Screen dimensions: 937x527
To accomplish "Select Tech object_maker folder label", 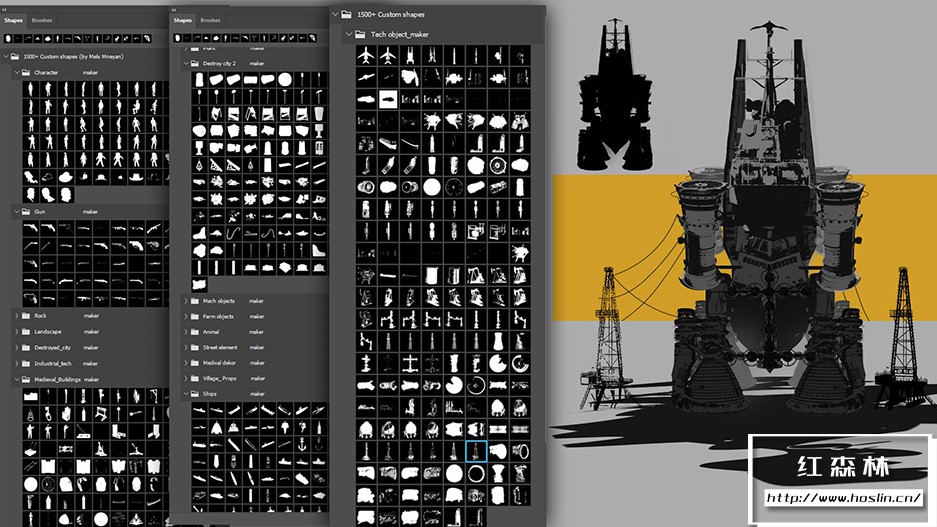I will 400,35.
